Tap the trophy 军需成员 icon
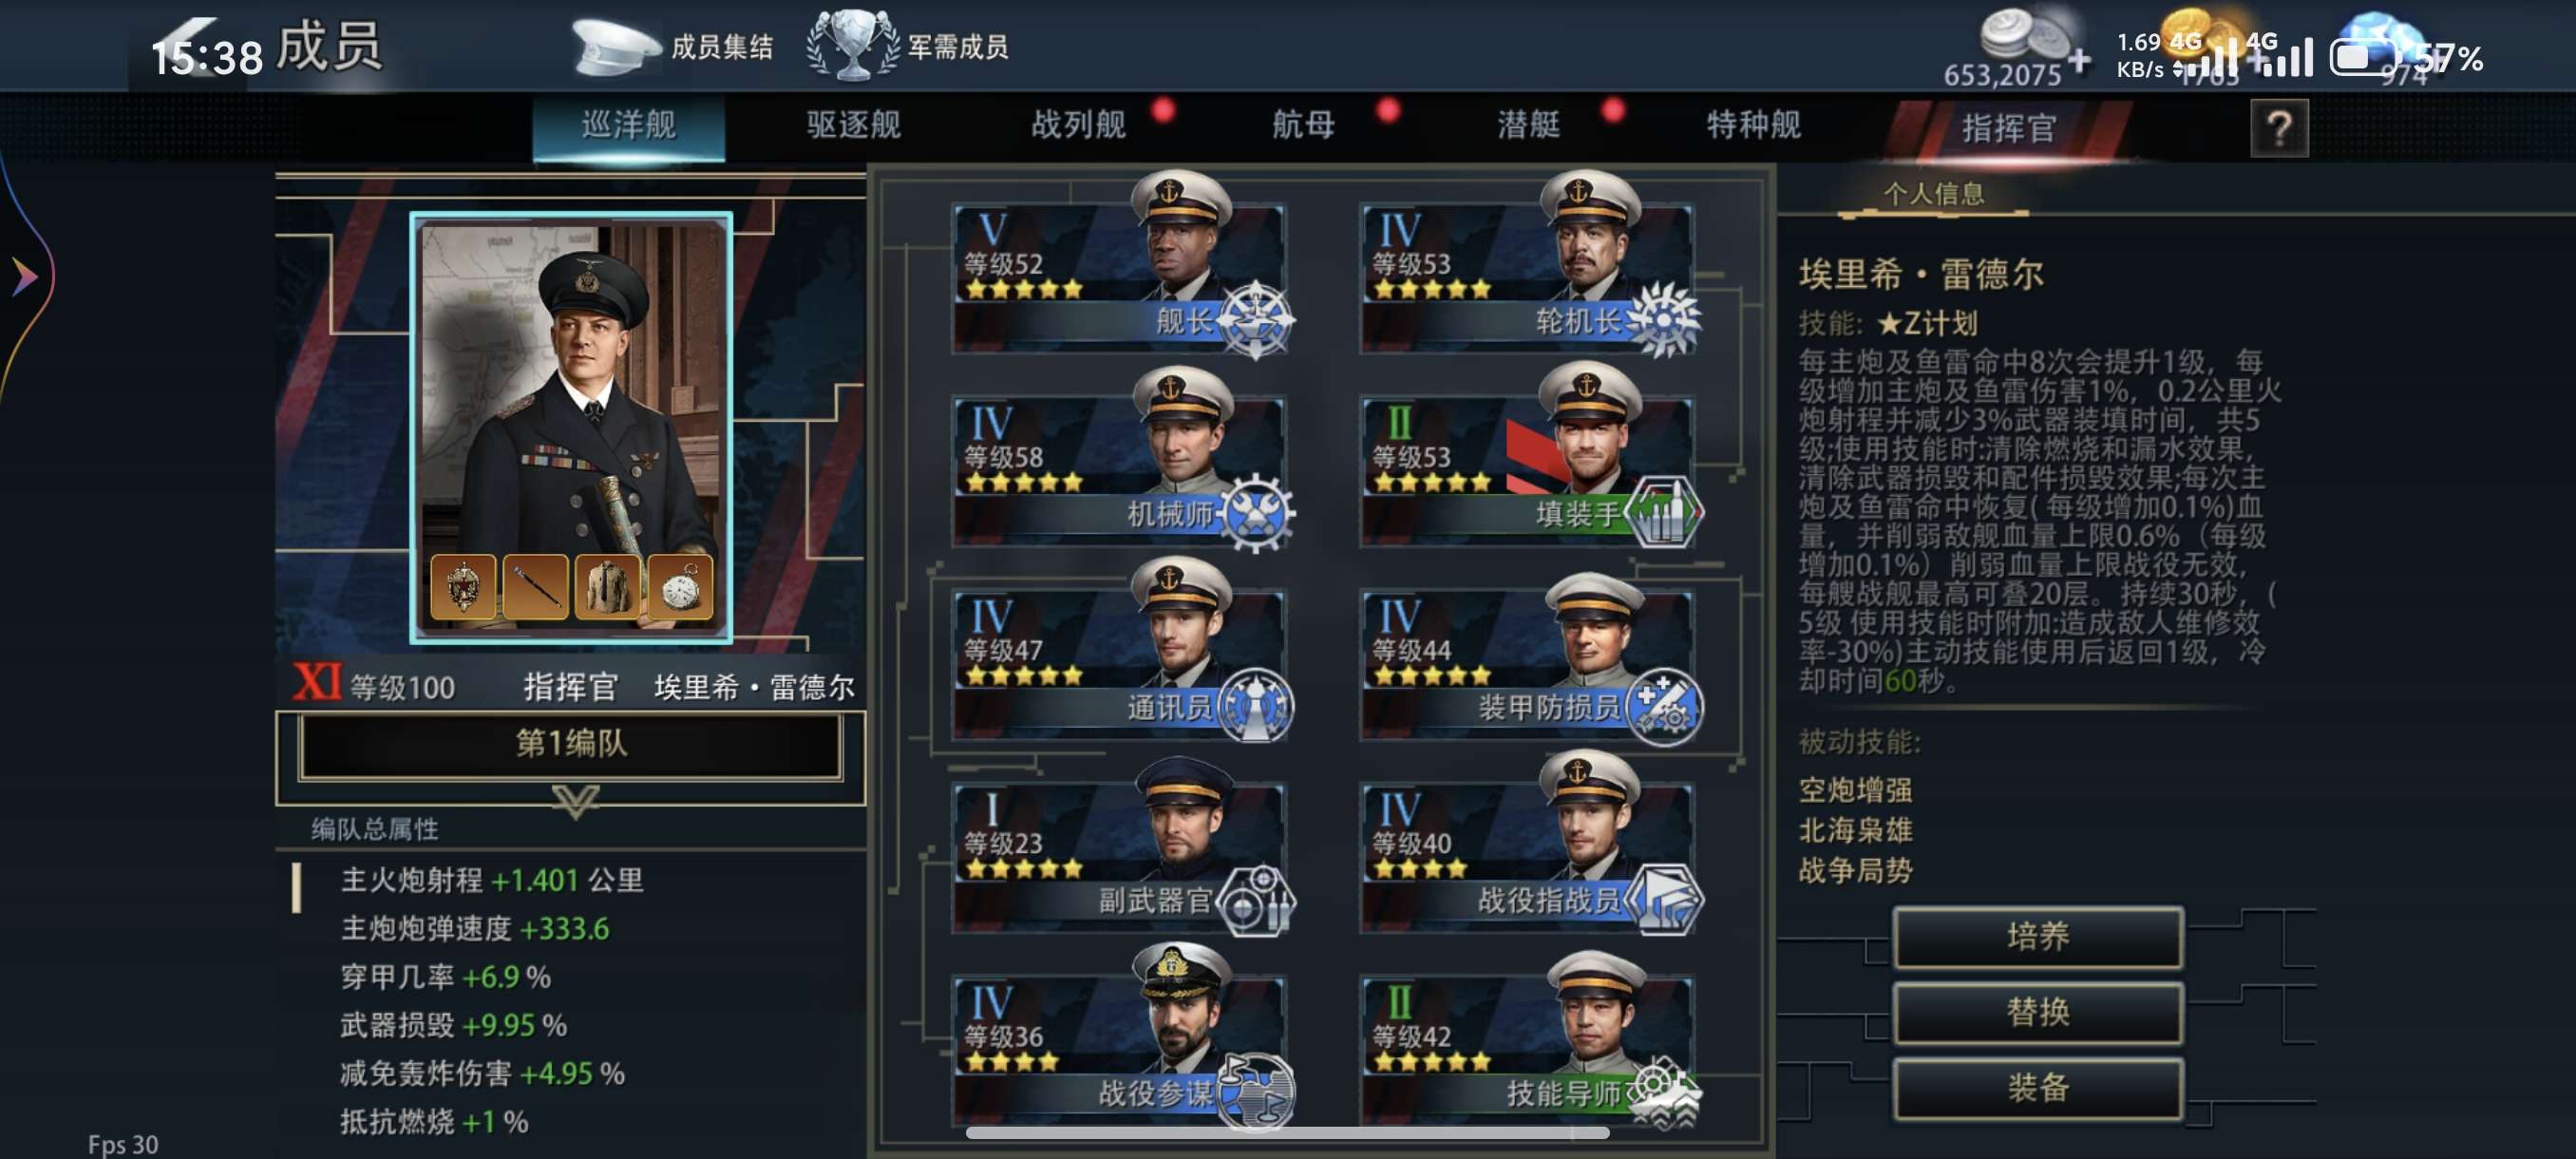The image size is (2576, 1159). pyautogui.click(x=852, y=45)
